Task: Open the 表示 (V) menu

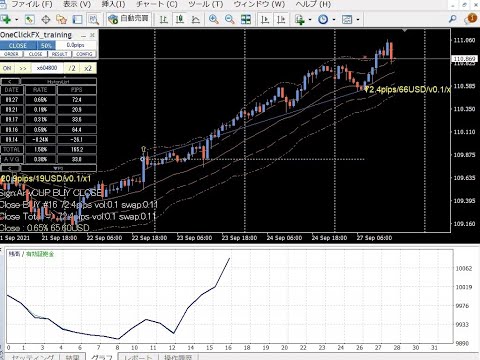Action: 77,4
